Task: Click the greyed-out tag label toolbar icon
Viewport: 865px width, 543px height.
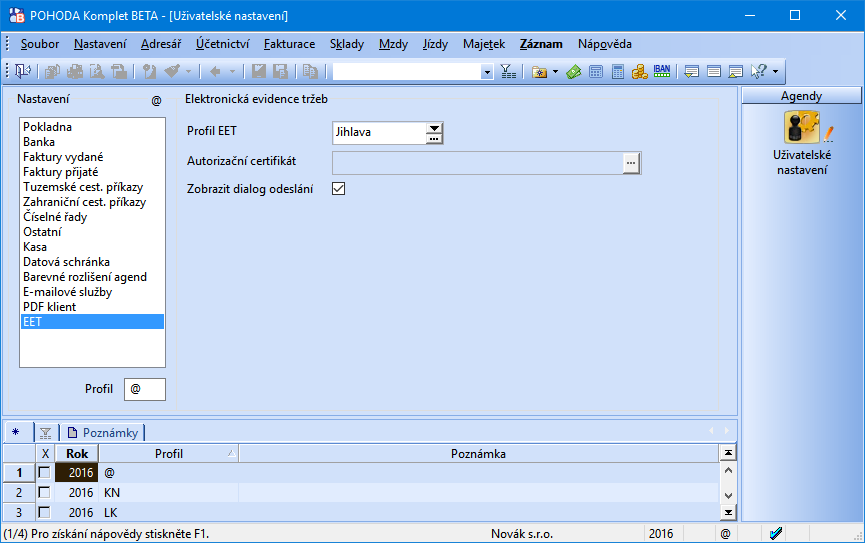Action: pyautogui.click(x=149, y=71)
